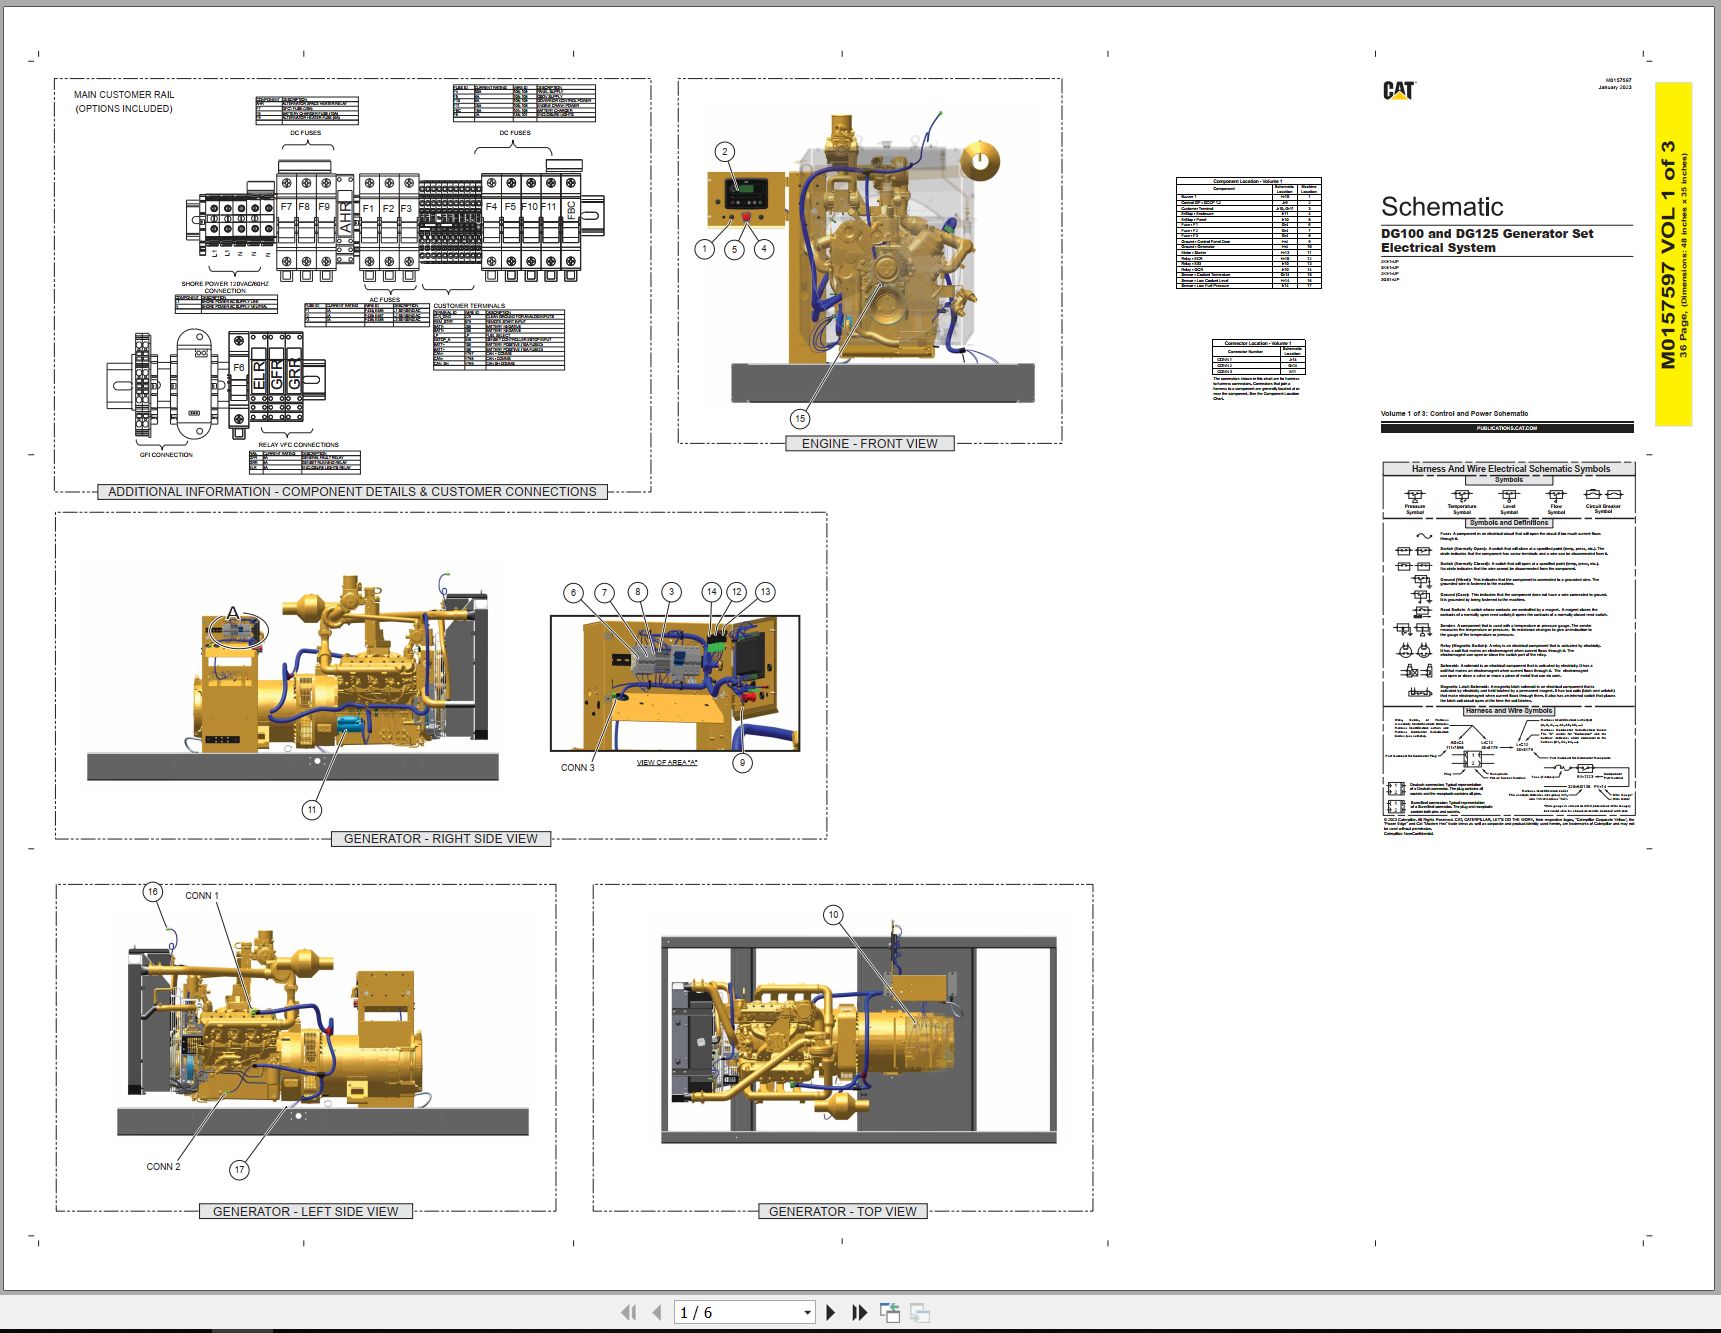Viewport: 1721px width, 1333px height.
Task: Click the 'CUSTOMER TERMINALS' table title
Action: pos(469,306)
